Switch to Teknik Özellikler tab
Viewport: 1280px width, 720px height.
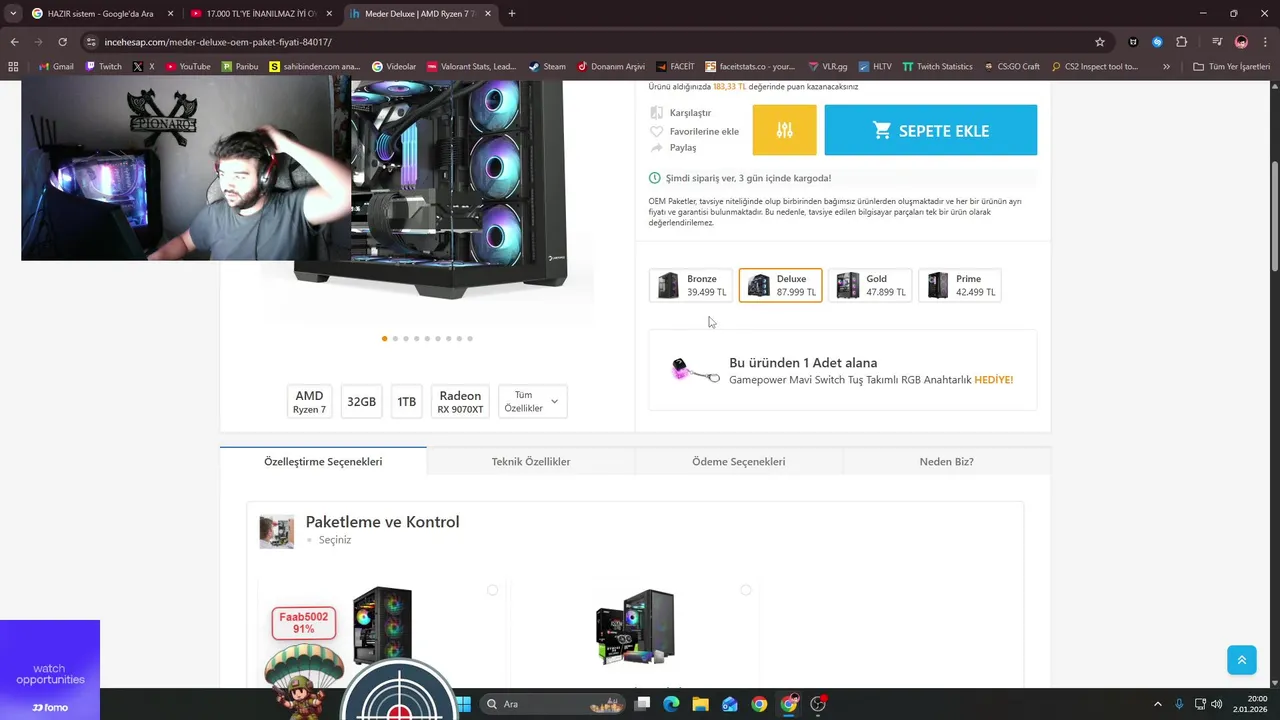(x=531, y=461)
